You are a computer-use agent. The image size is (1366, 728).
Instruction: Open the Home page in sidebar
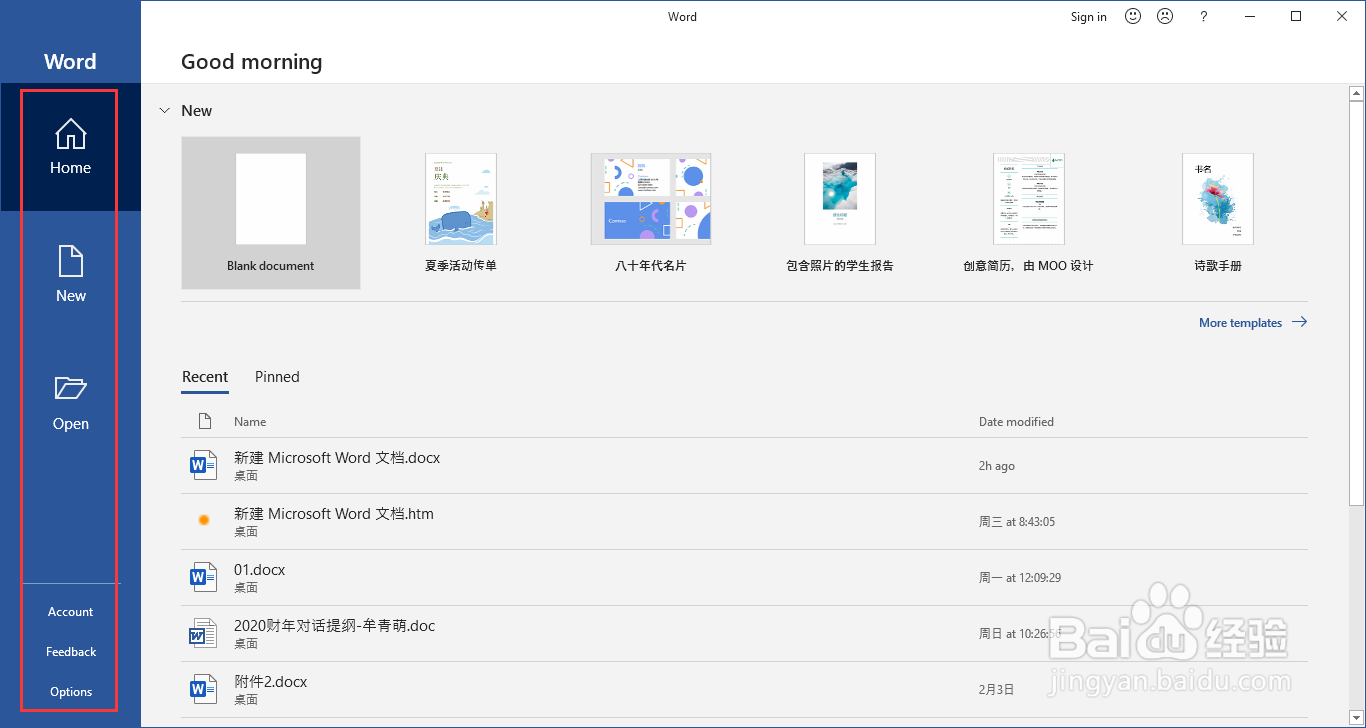[x=70, y=147]
